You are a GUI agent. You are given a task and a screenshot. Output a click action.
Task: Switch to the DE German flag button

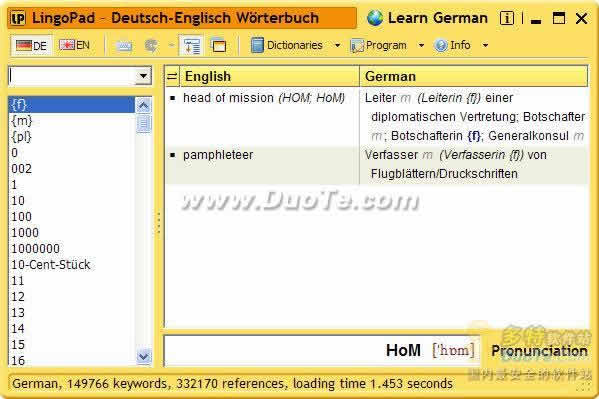point(31,46)
